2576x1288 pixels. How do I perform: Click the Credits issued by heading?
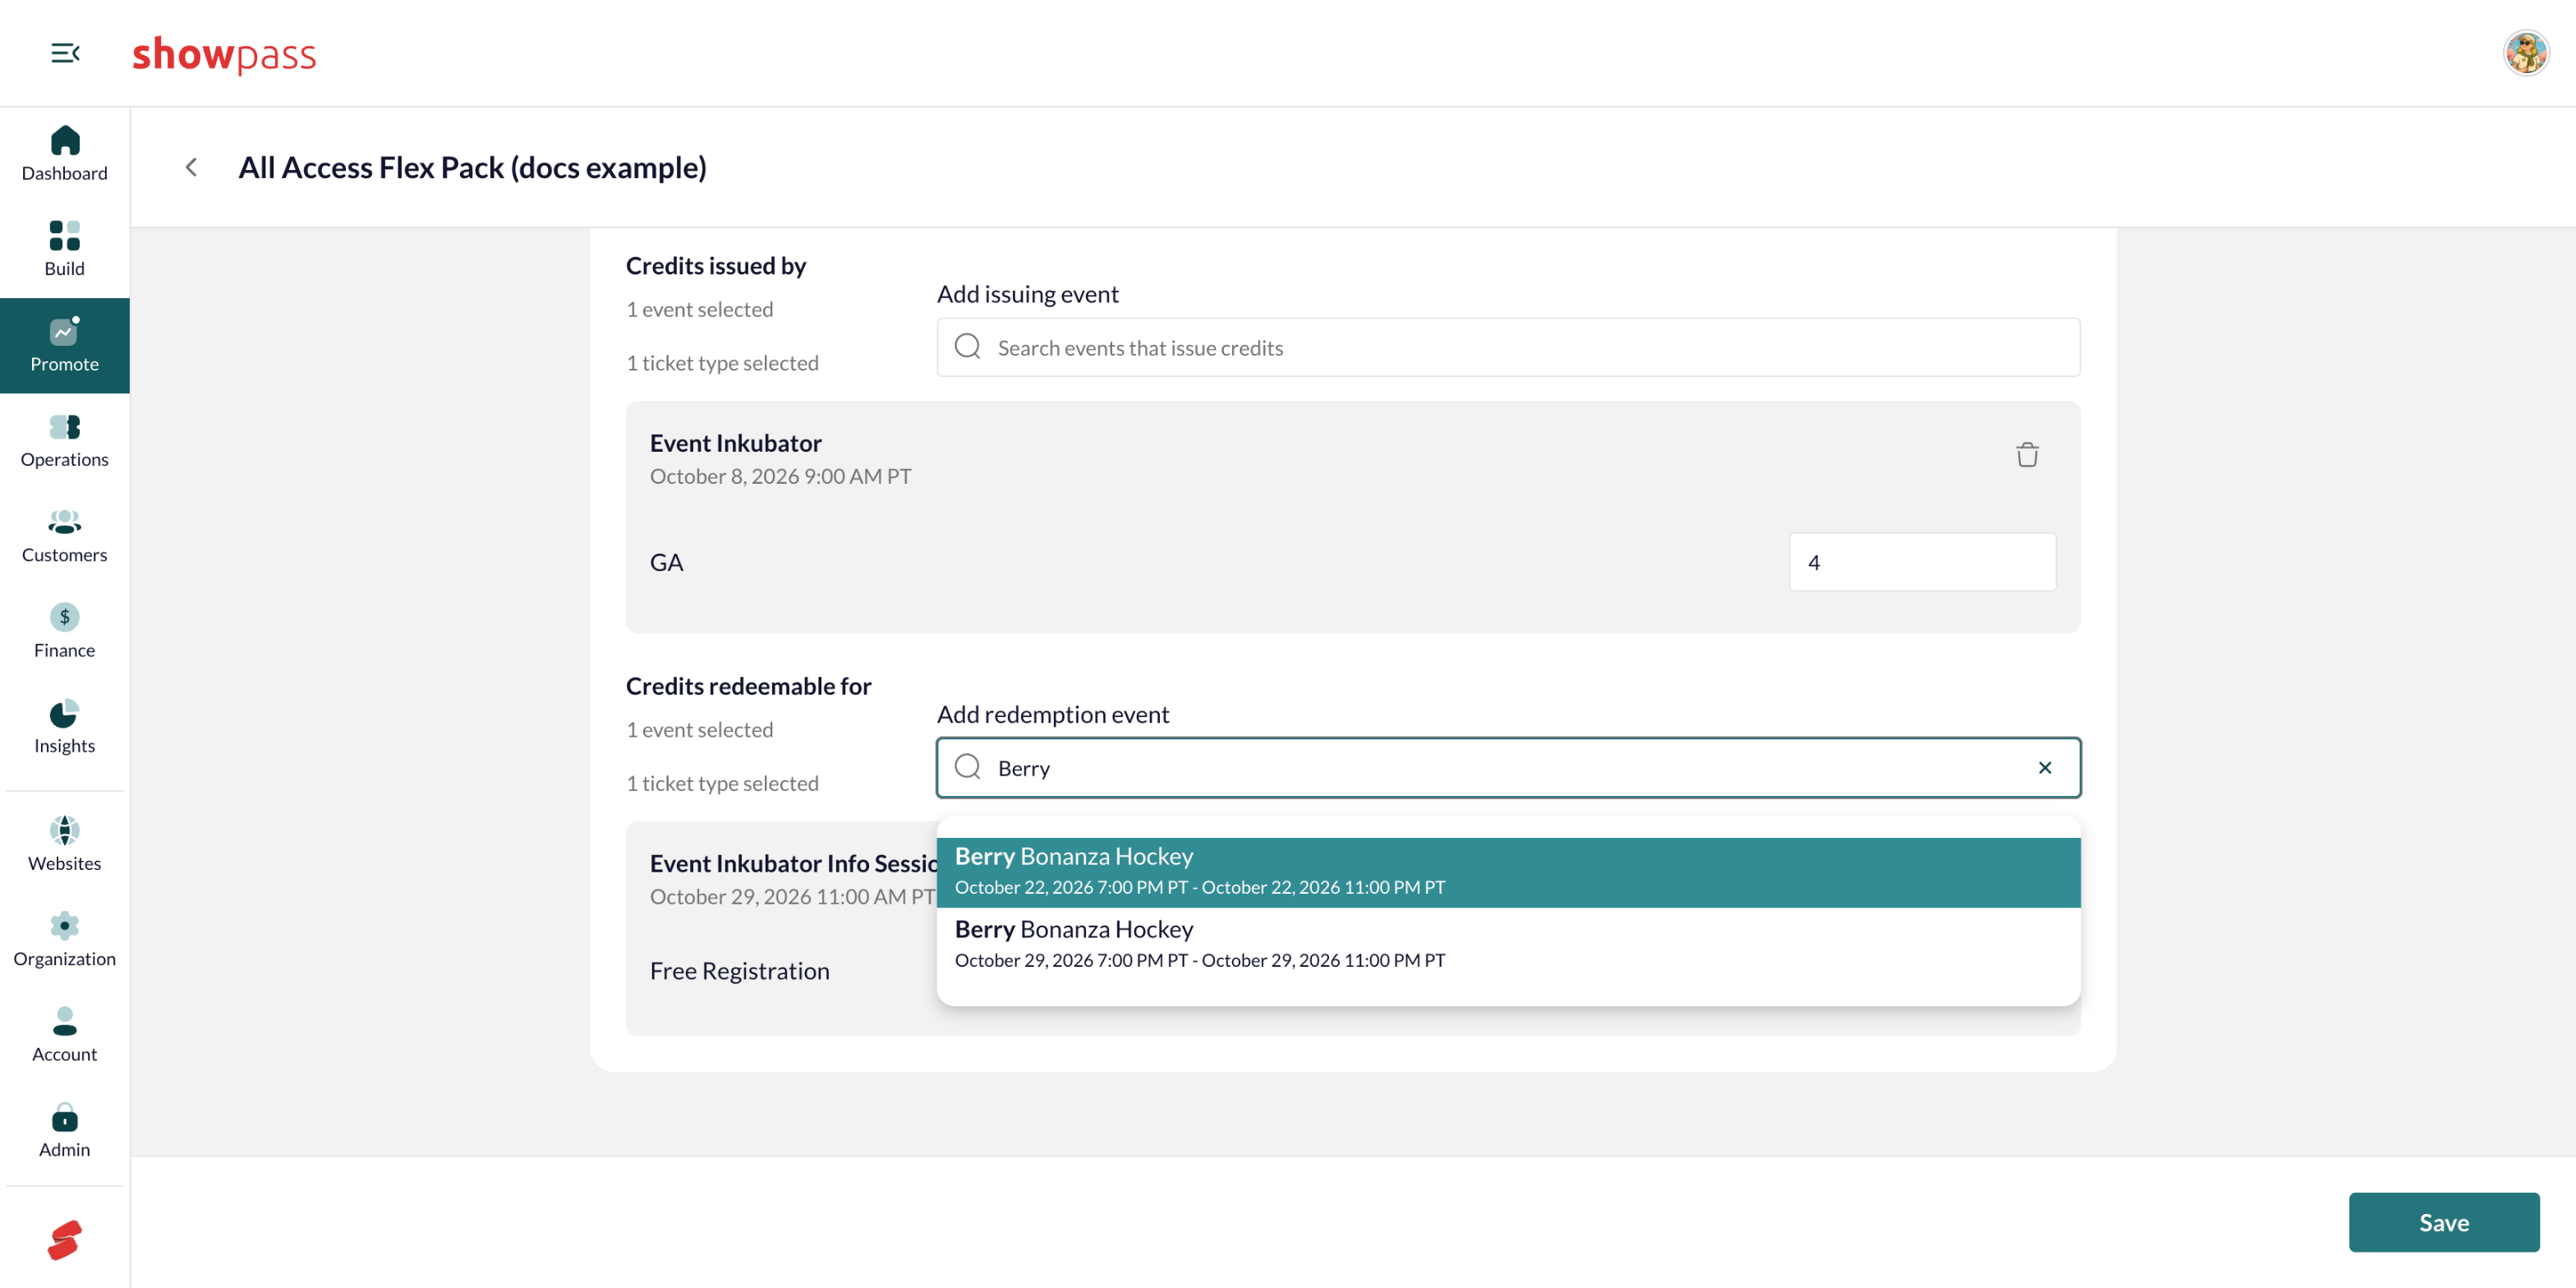point(715,266)
